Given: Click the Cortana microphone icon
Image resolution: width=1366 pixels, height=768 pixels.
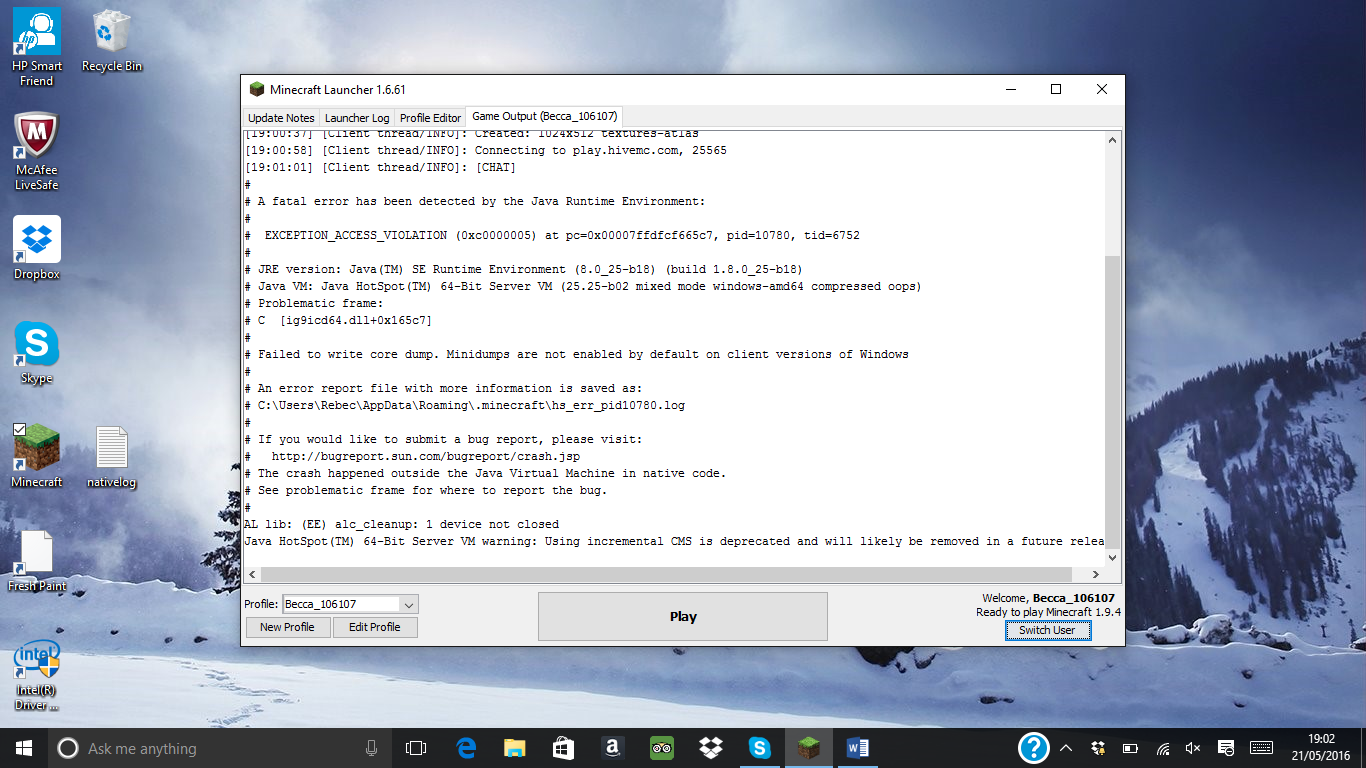Looking at the screenshot, I should [x=372, y=748].
